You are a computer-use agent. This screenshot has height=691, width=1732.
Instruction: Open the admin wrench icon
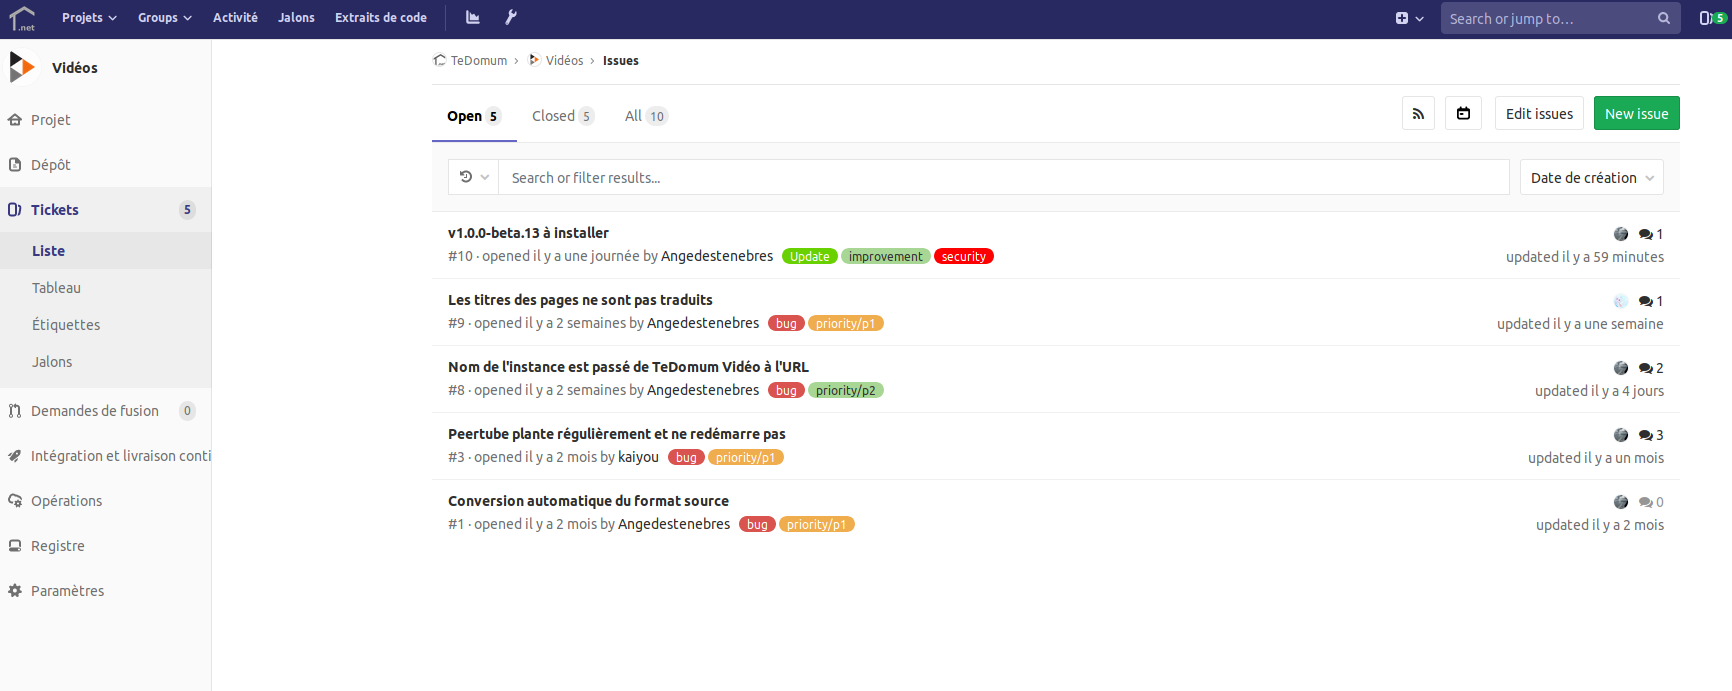[510, 18]
